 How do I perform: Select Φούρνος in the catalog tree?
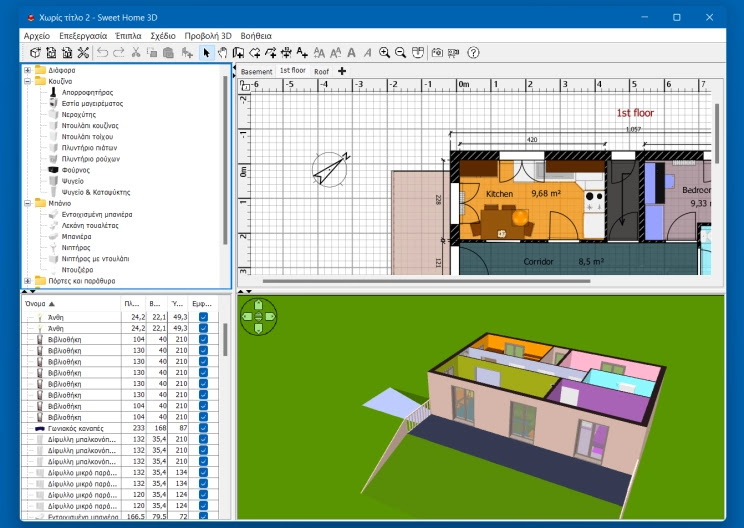point(75,170)
